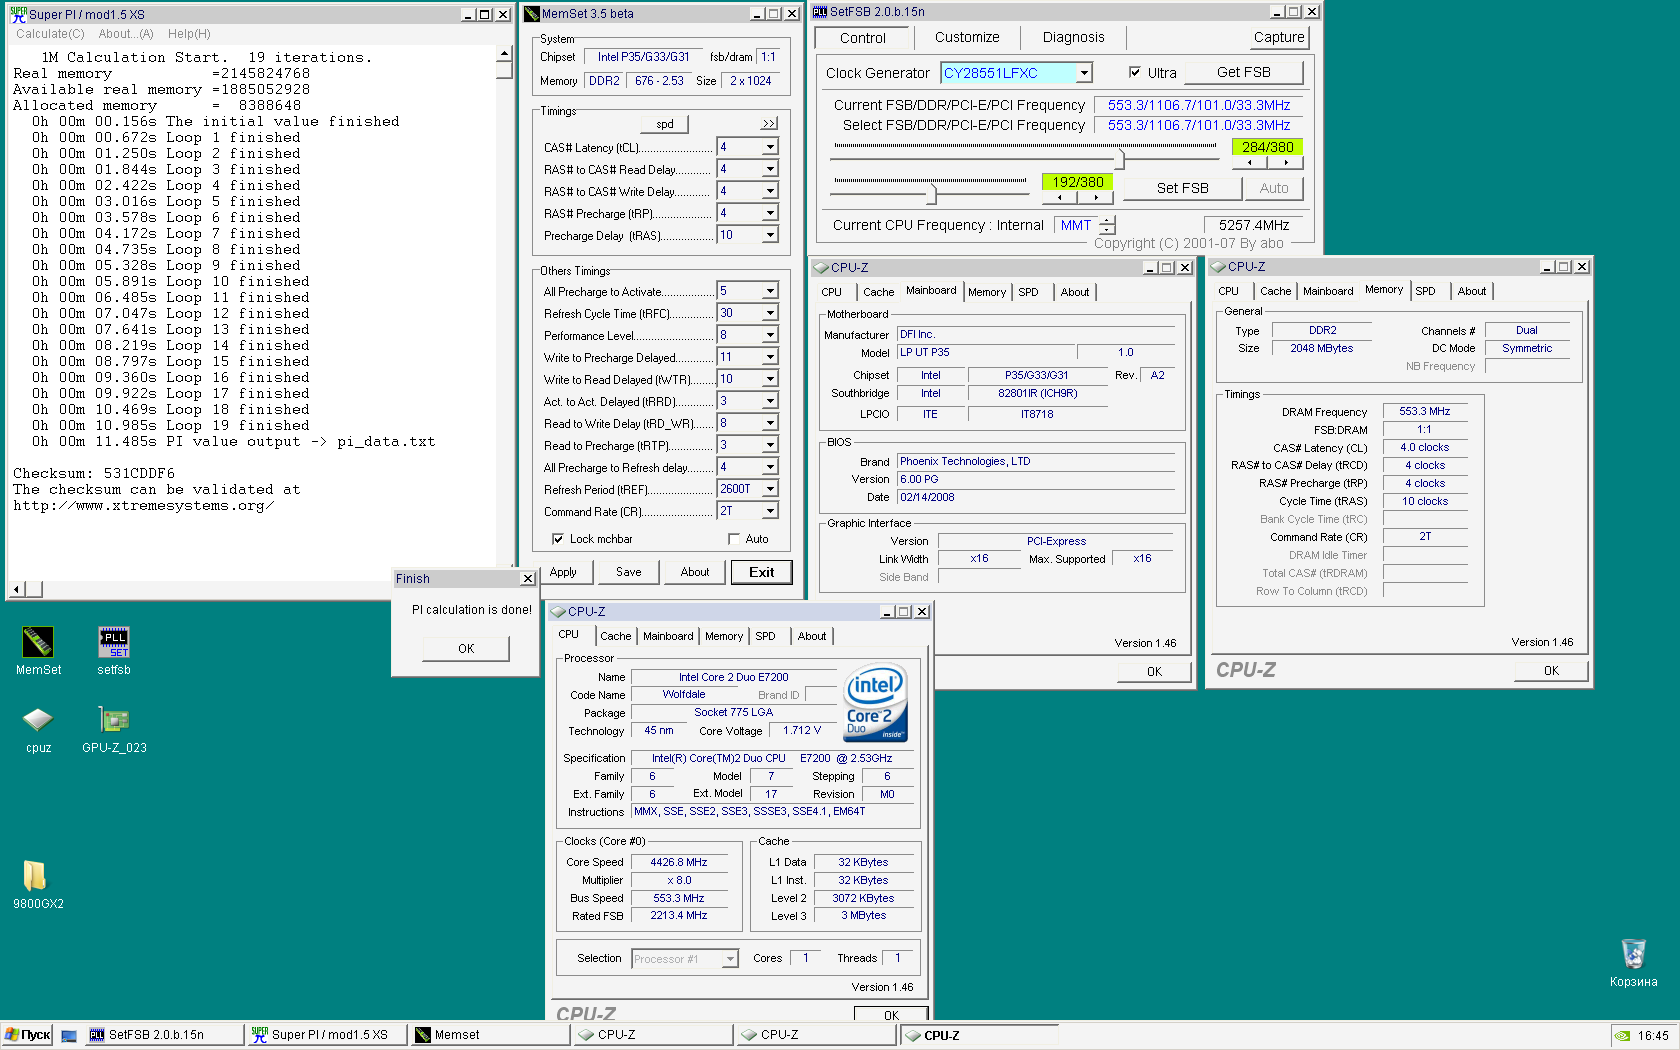Click Super PI vertical scrollbar up arrow

pyautogui.click(x=504, y=56)
